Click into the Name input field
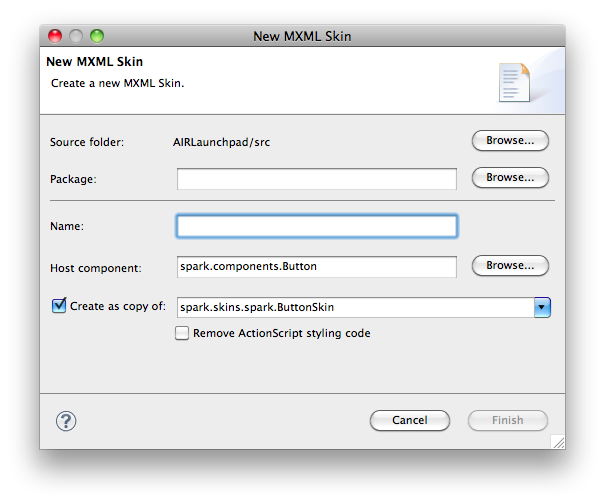605x504 pixels. tap(317, 226)
